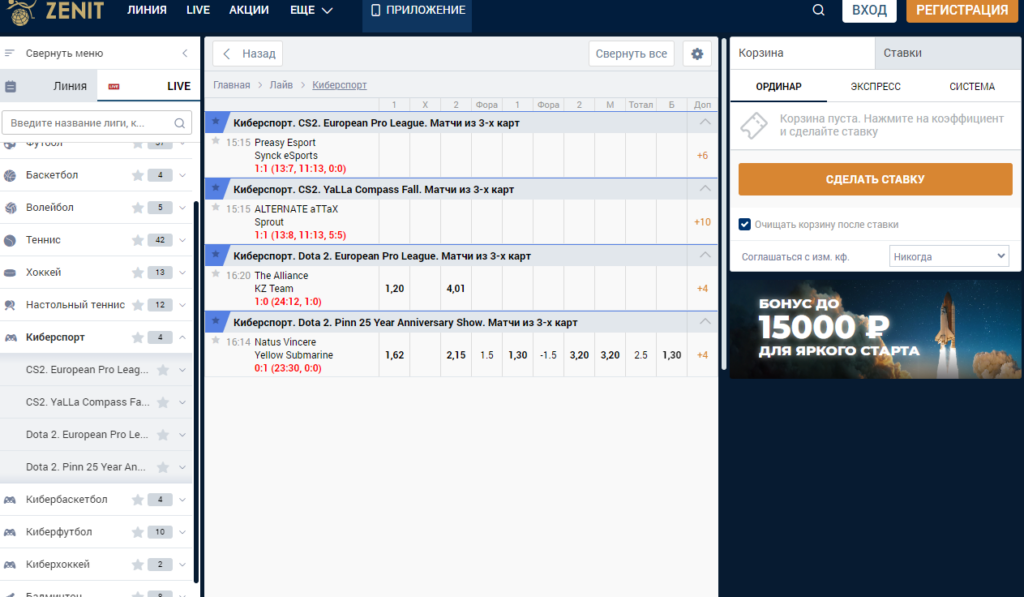The image size is (1024, 597).
Task: Open +10 extra markets for ALTERNATE aTTaX
Action: pyautogui.click(x=702, y=222)
